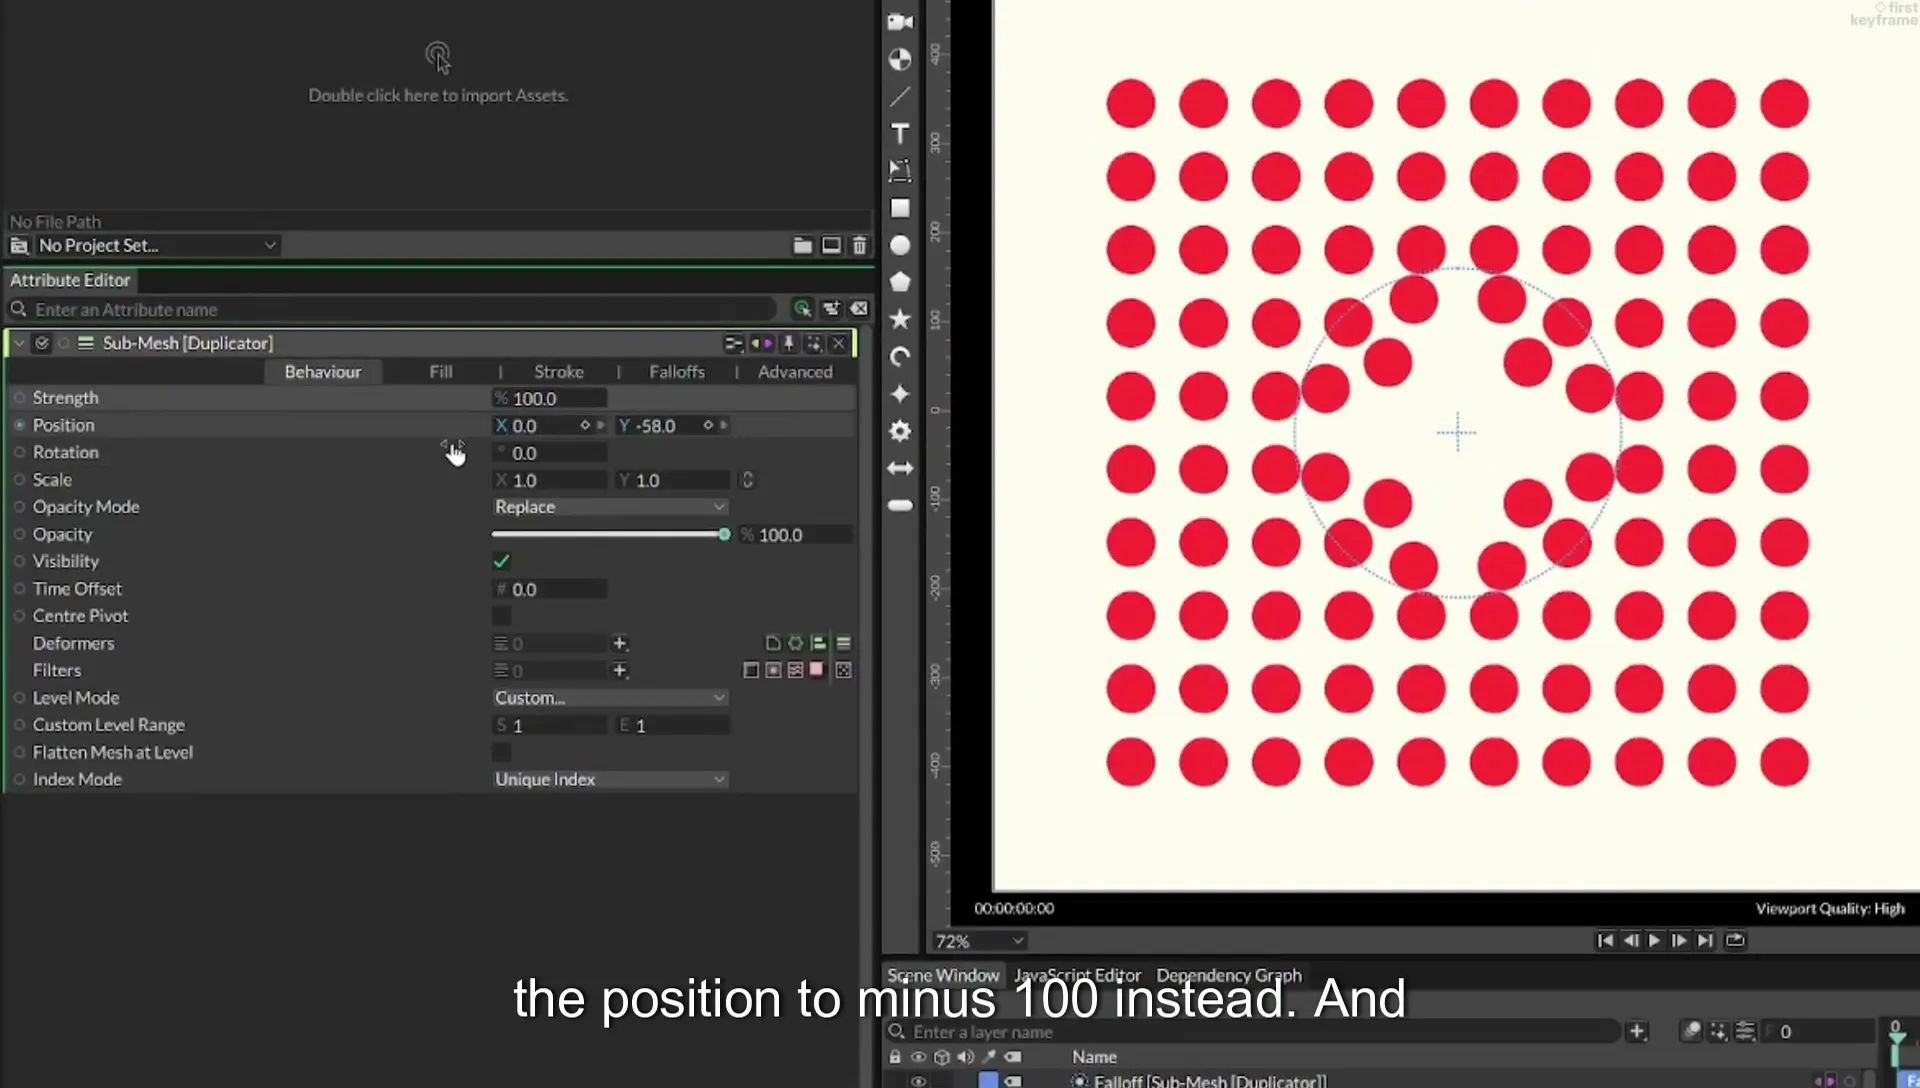
Task: Open the Opacity Mode Replace dropdown
Action: click(x=610, y=507)
